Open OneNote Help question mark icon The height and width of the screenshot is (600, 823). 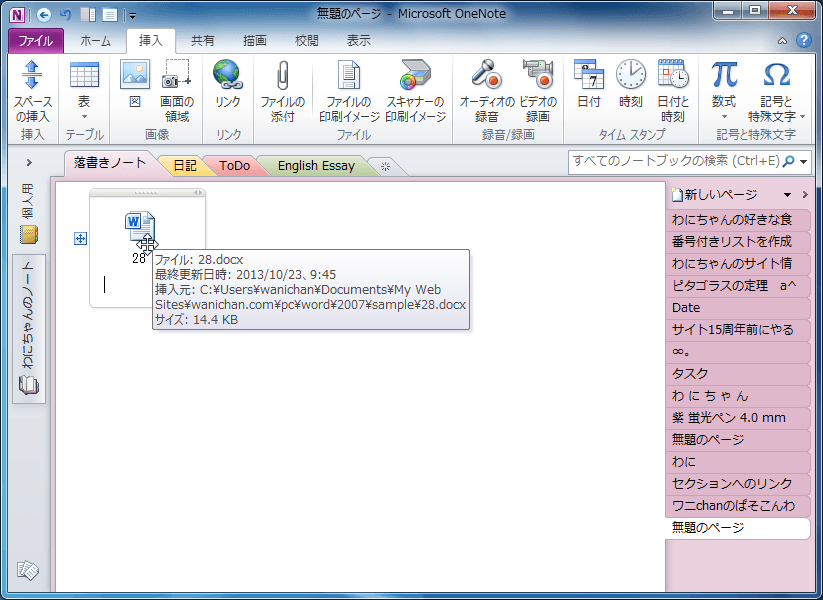tap(804, 40)
